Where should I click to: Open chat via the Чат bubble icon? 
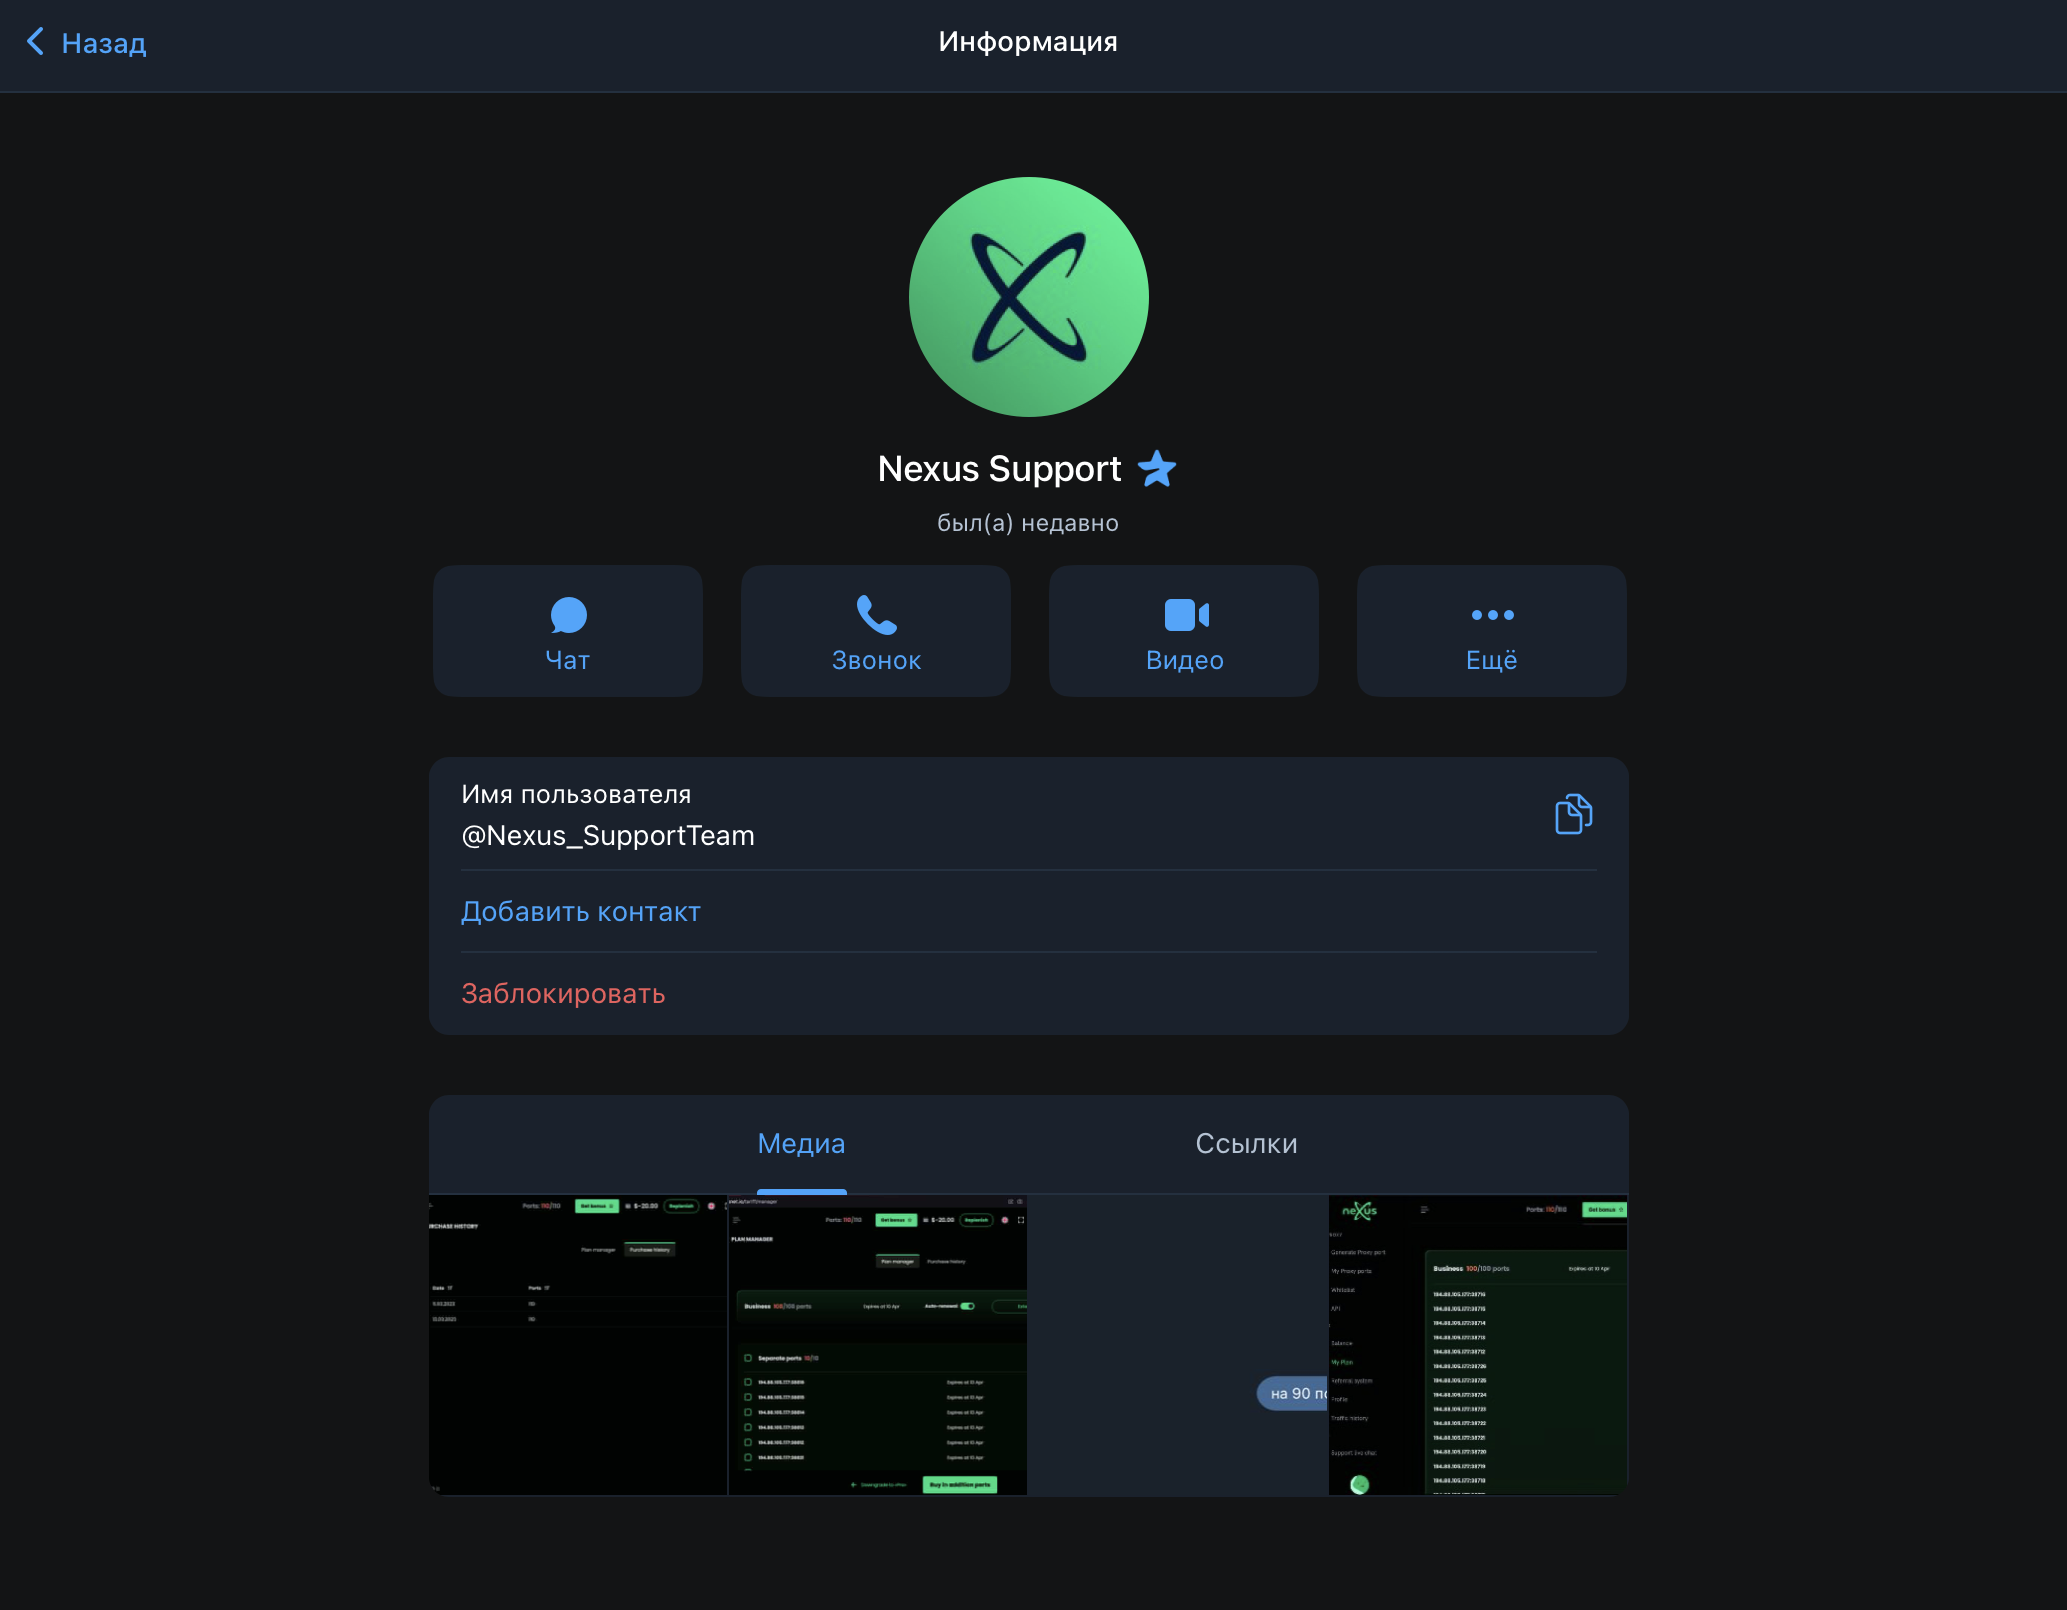tap(568, 616)
